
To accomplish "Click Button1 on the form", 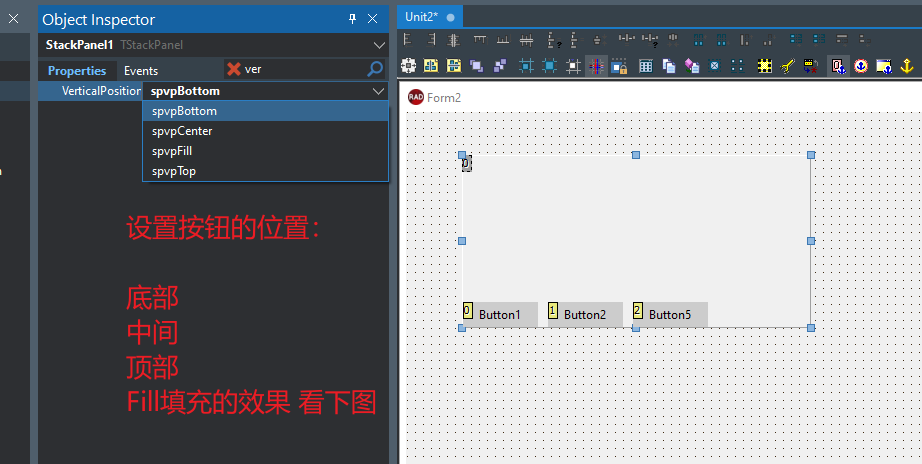I will [x=499, y=315].
